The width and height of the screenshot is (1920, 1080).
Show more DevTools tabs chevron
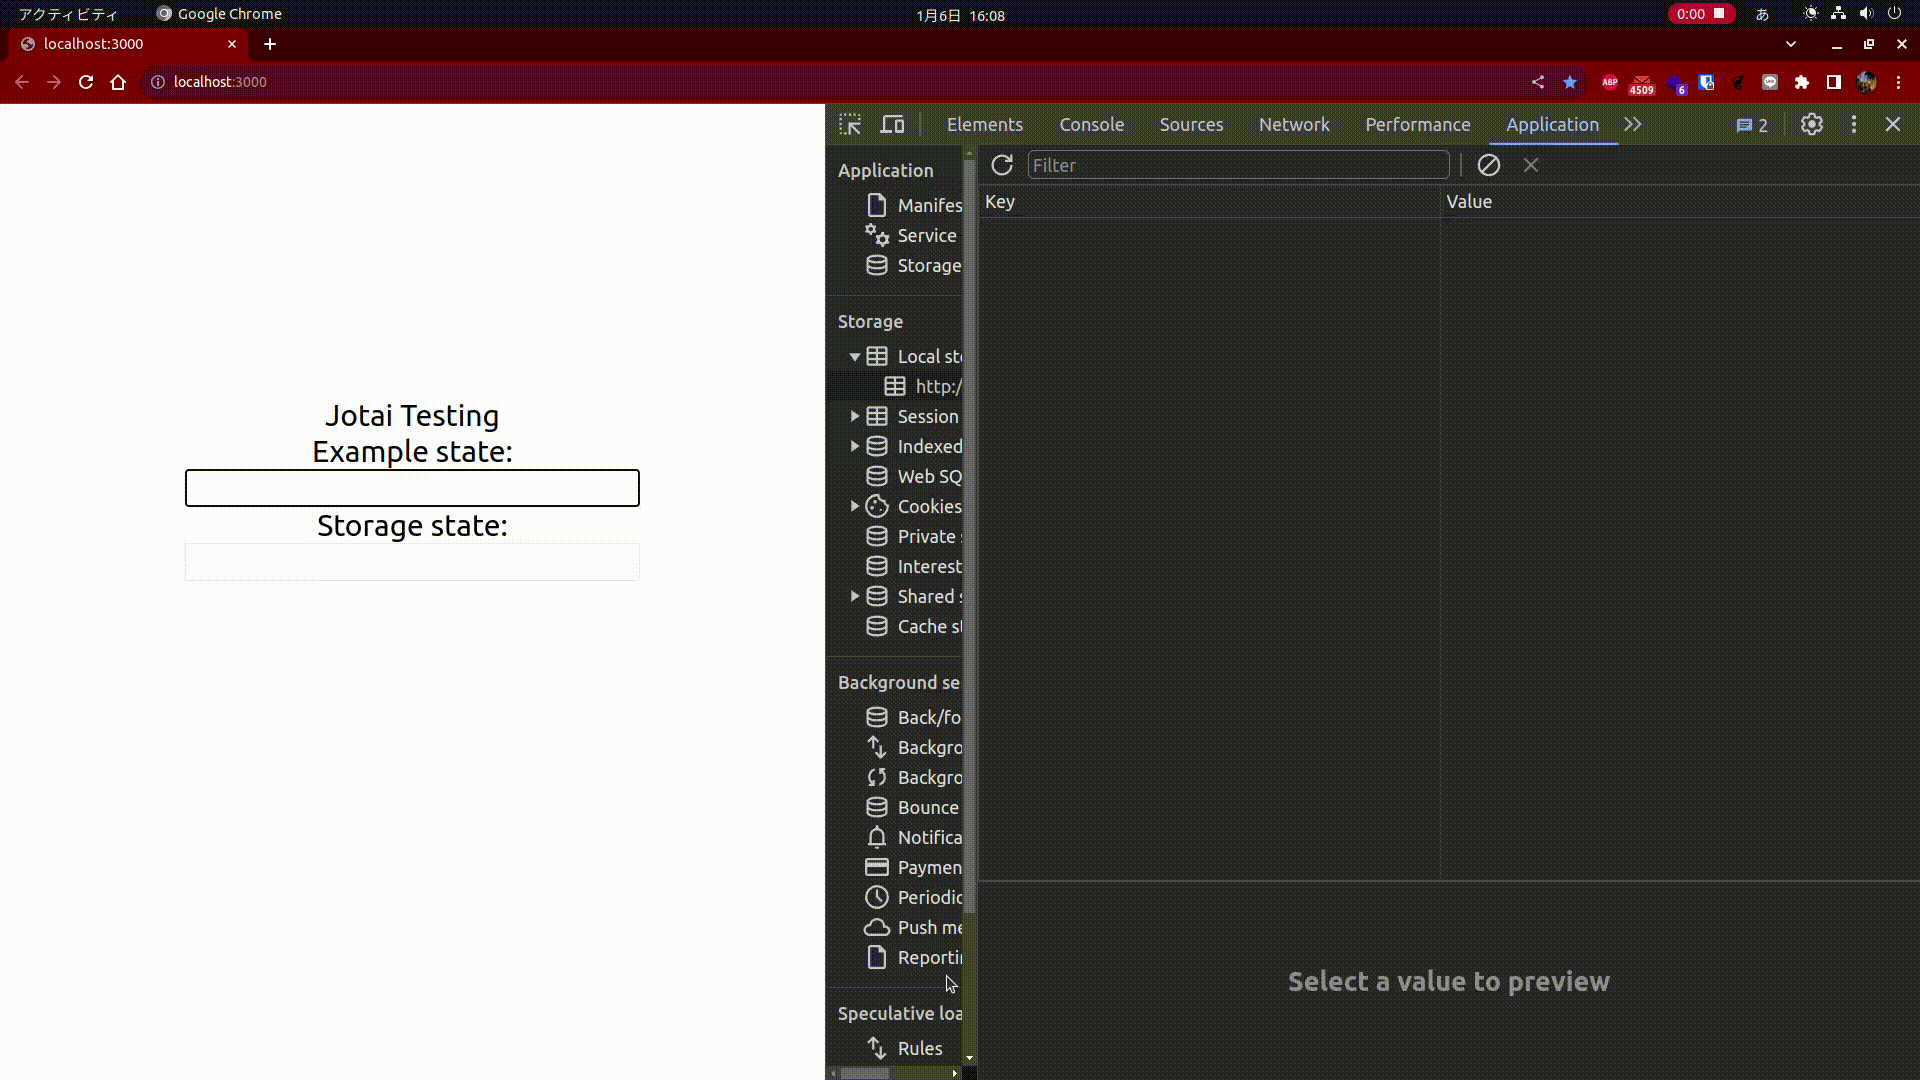1633,125
